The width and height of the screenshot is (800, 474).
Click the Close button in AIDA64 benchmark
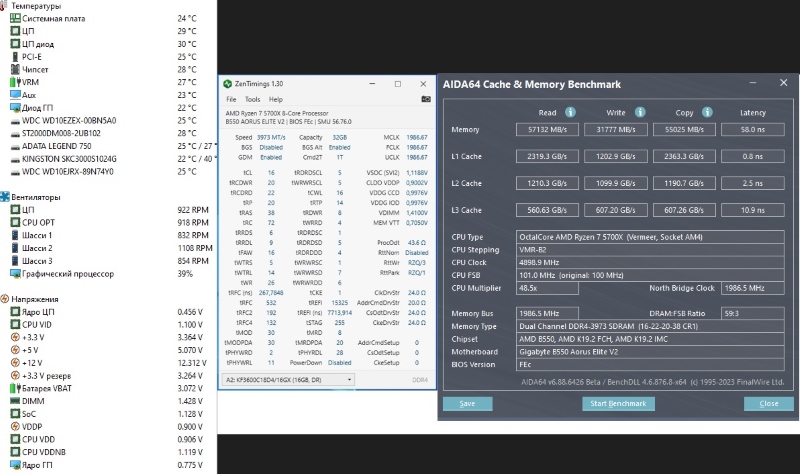click(x=769, y=404)
